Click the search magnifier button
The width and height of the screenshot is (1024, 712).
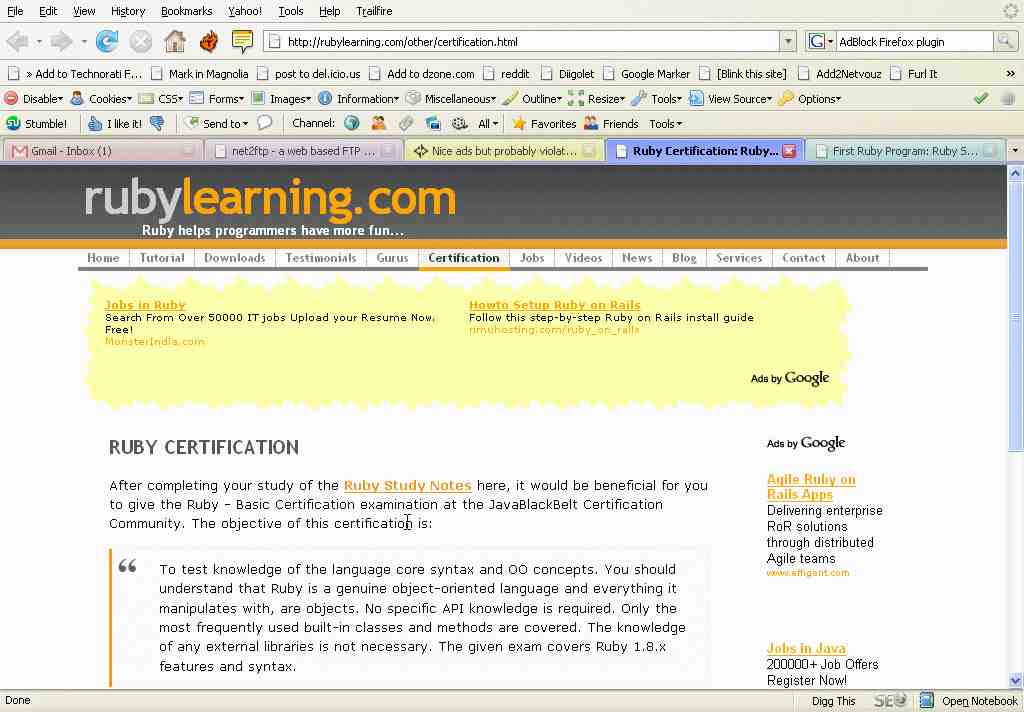coord(1006,42)
